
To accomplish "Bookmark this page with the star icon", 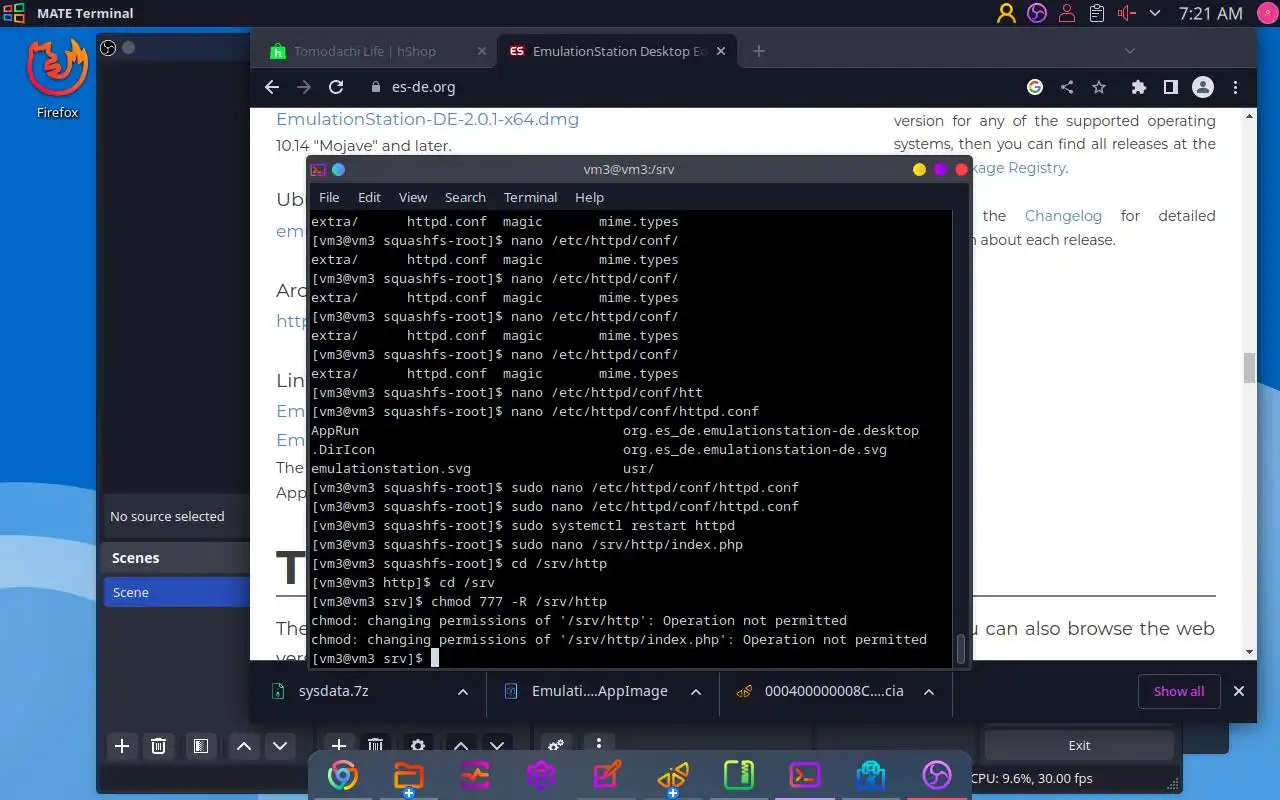I will pyautogui.click(x=1099, y=87).
